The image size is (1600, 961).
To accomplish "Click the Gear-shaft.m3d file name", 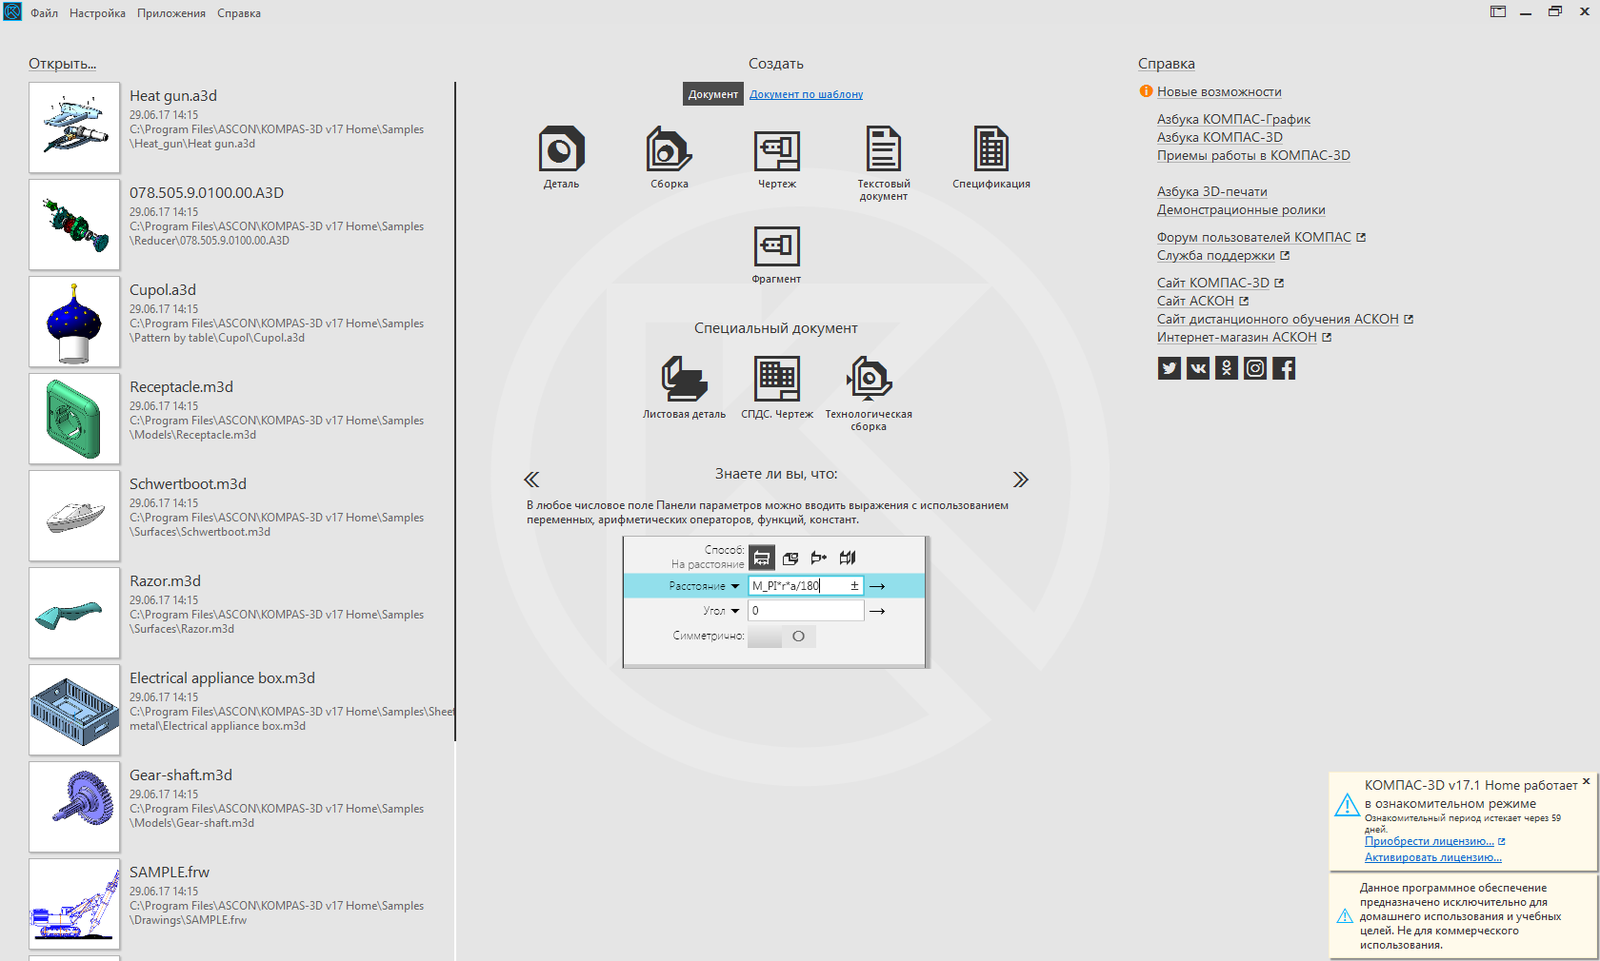I will [x=181, y=775].
